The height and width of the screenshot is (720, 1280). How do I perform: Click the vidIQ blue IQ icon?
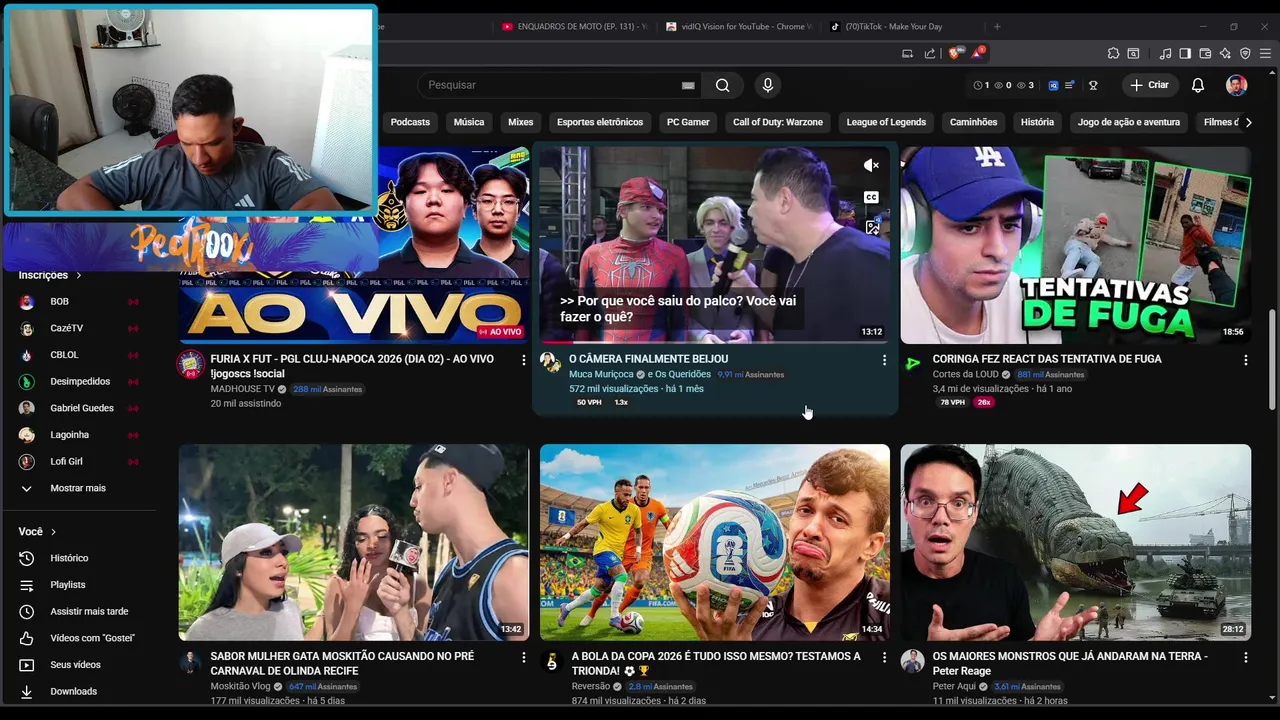tap(1053, 85)
